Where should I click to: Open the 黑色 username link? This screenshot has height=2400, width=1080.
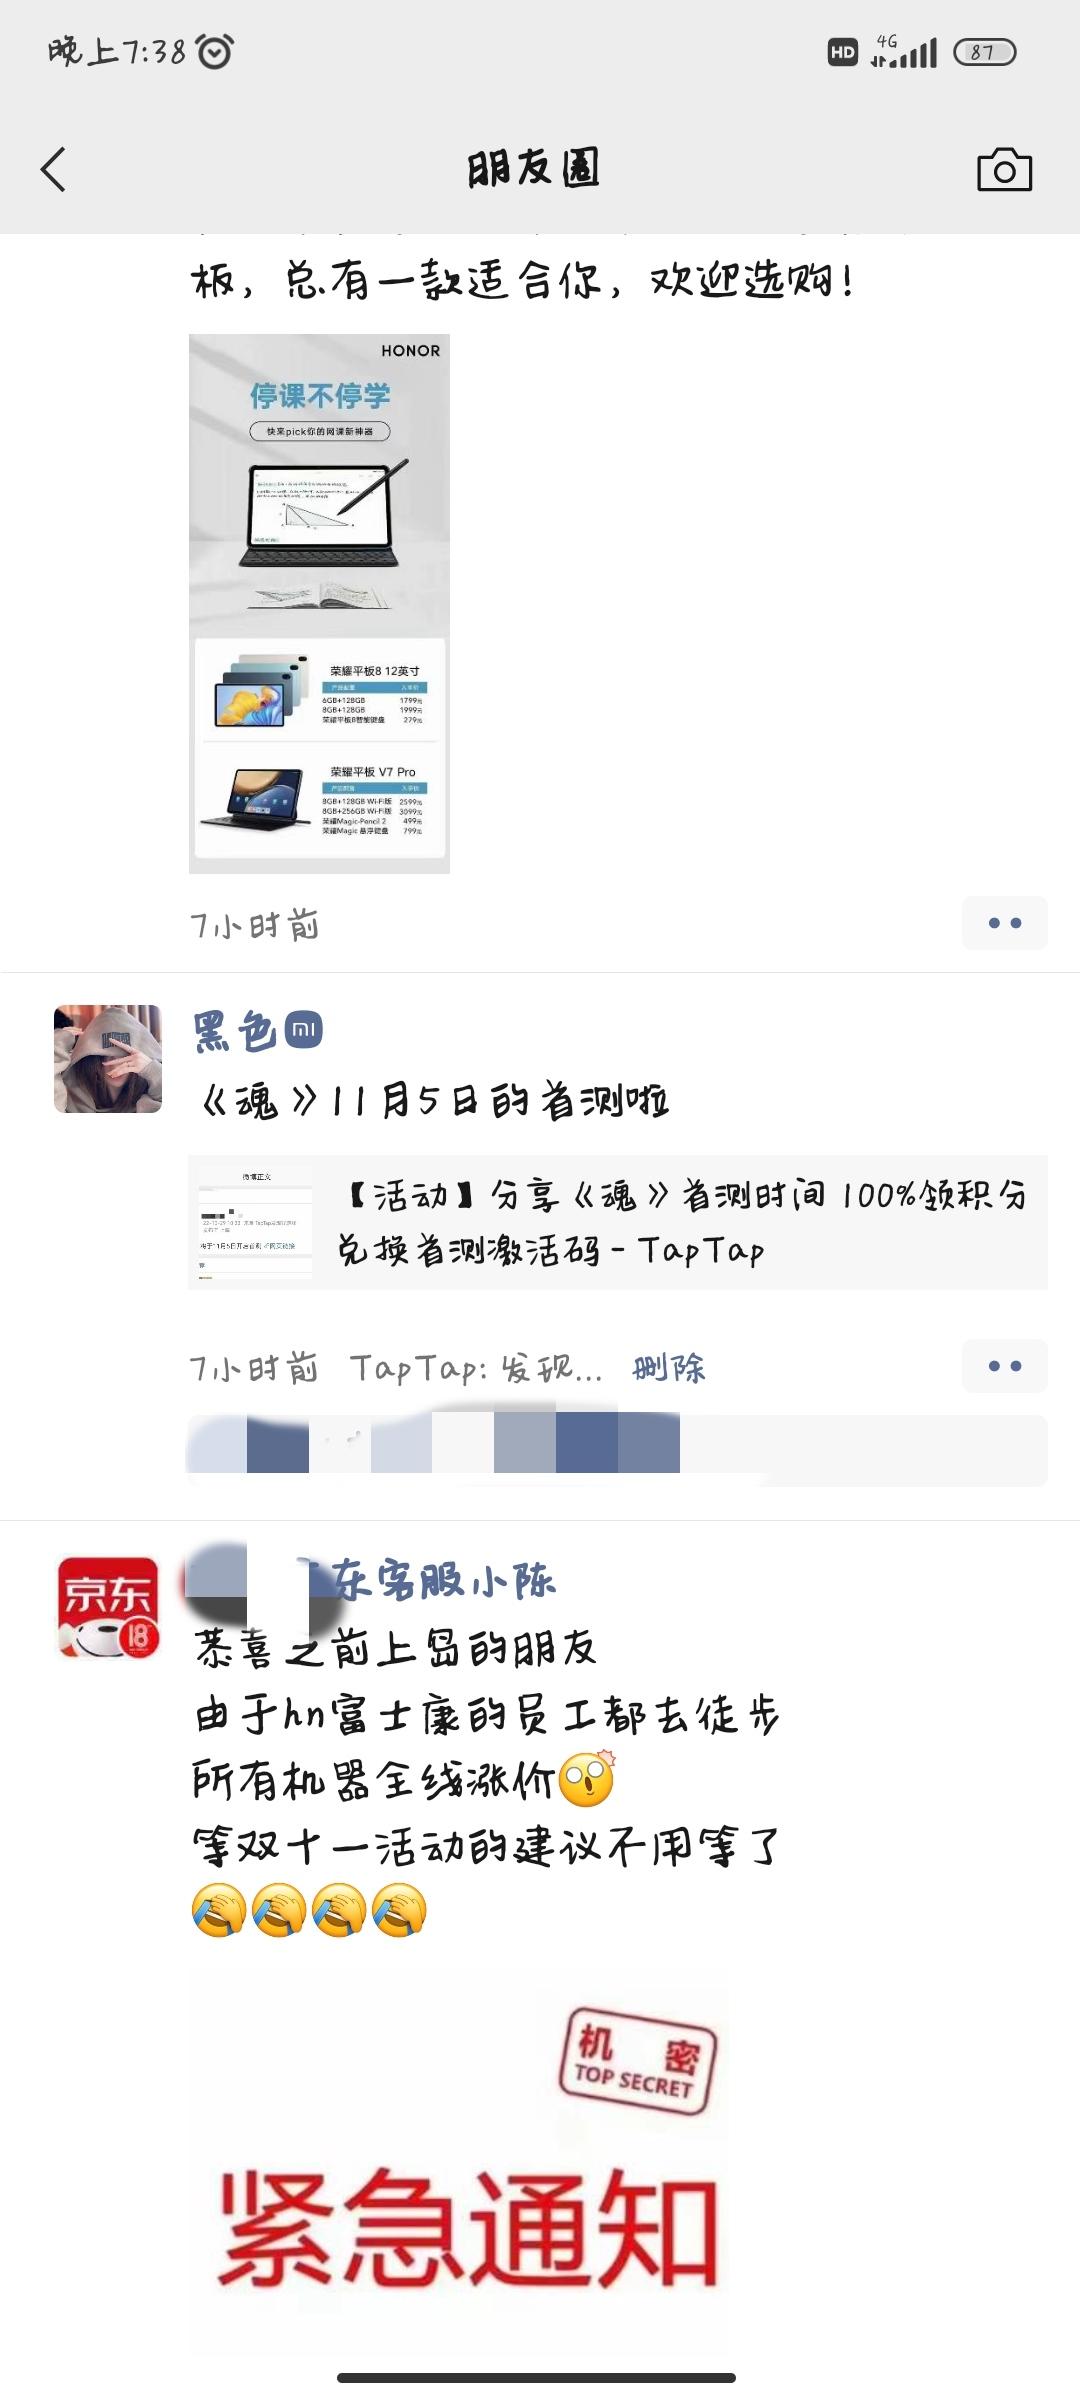(x=235, y=1031)
